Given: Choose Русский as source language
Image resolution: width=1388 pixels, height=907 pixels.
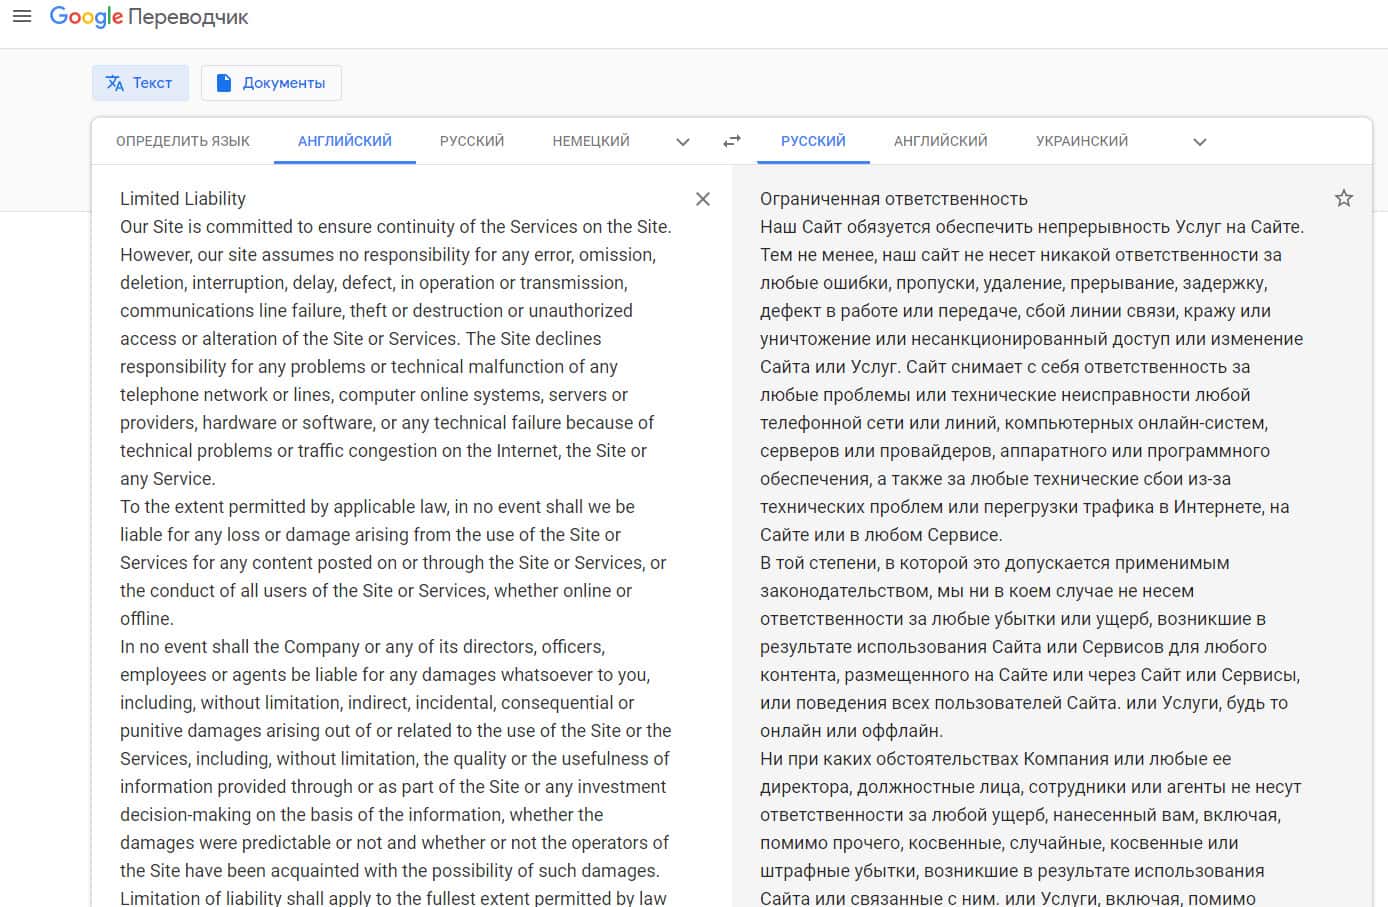Looking at the screenshot, I should pyautogui.click(x=472, y=141).
